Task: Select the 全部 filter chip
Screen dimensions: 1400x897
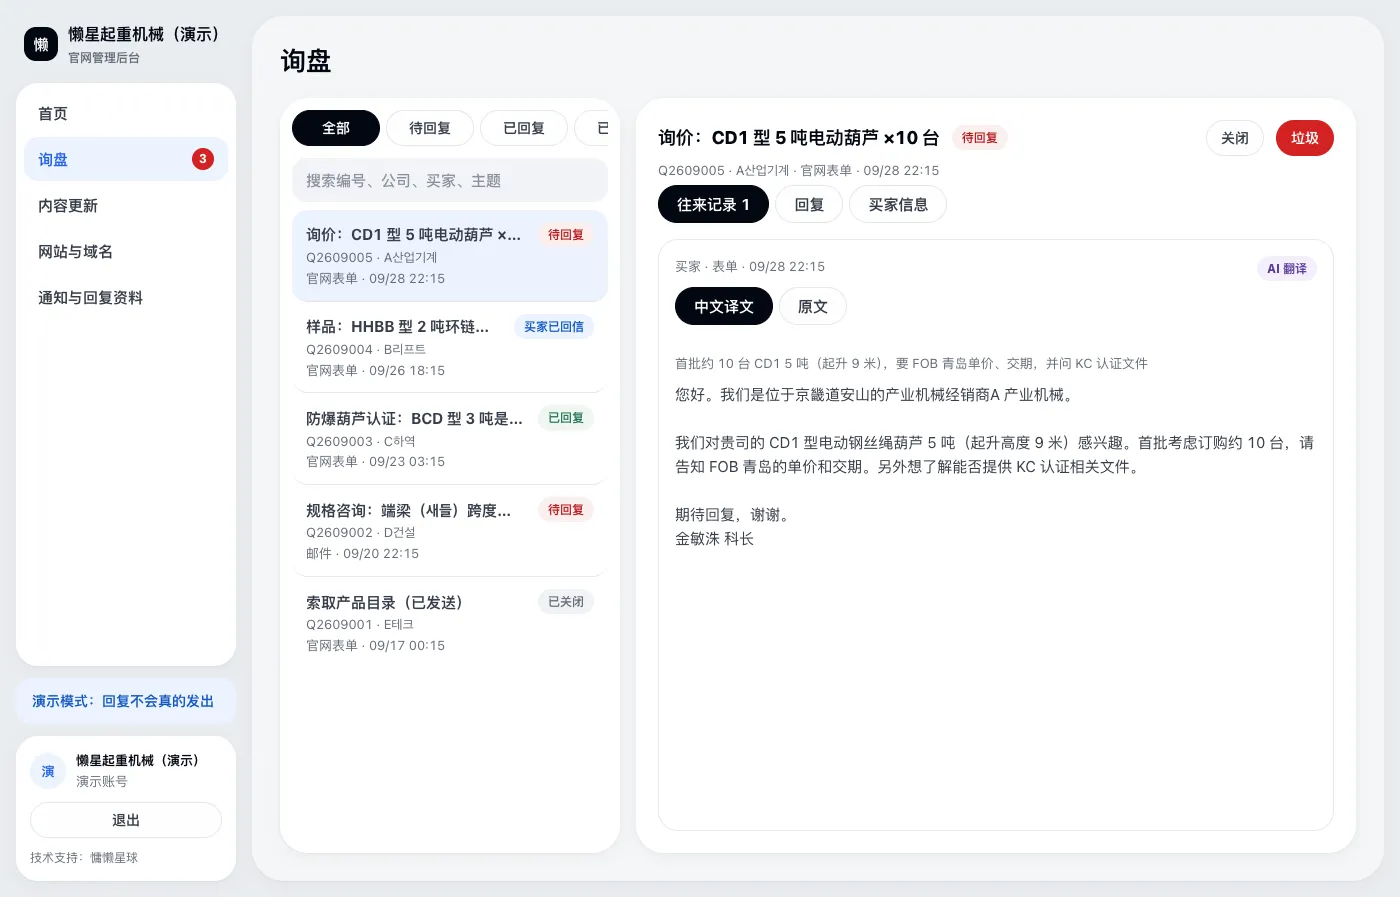Action: pos(336,128)
